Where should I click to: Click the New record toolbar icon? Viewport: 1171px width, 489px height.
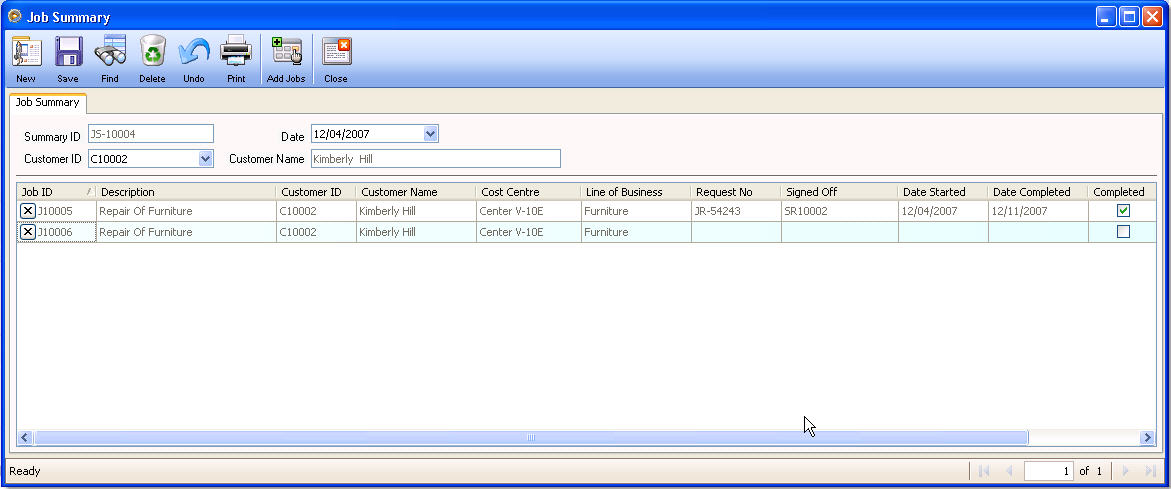26,52
